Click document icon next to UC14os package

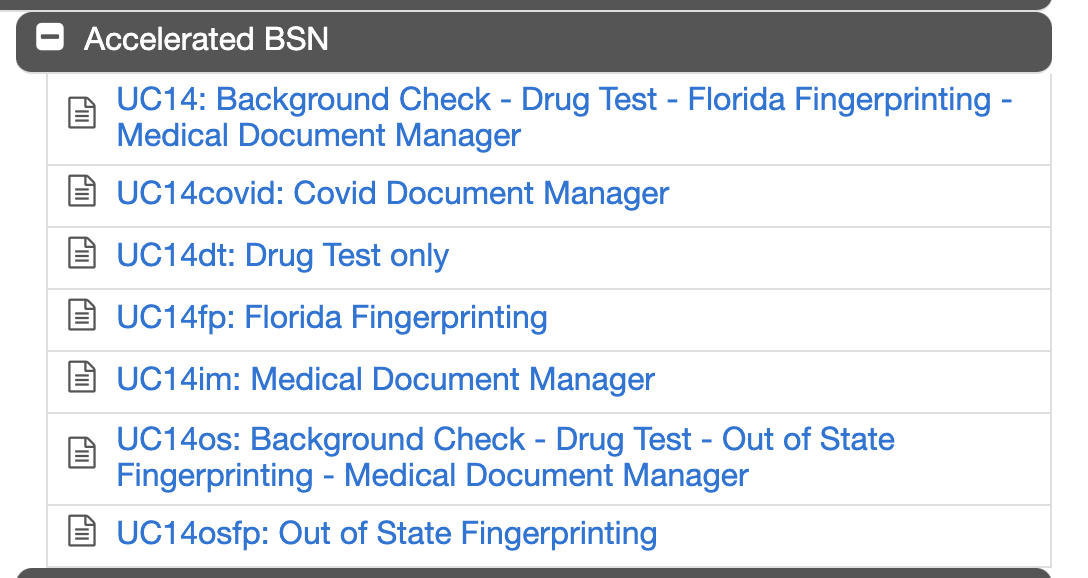point(82,453)
